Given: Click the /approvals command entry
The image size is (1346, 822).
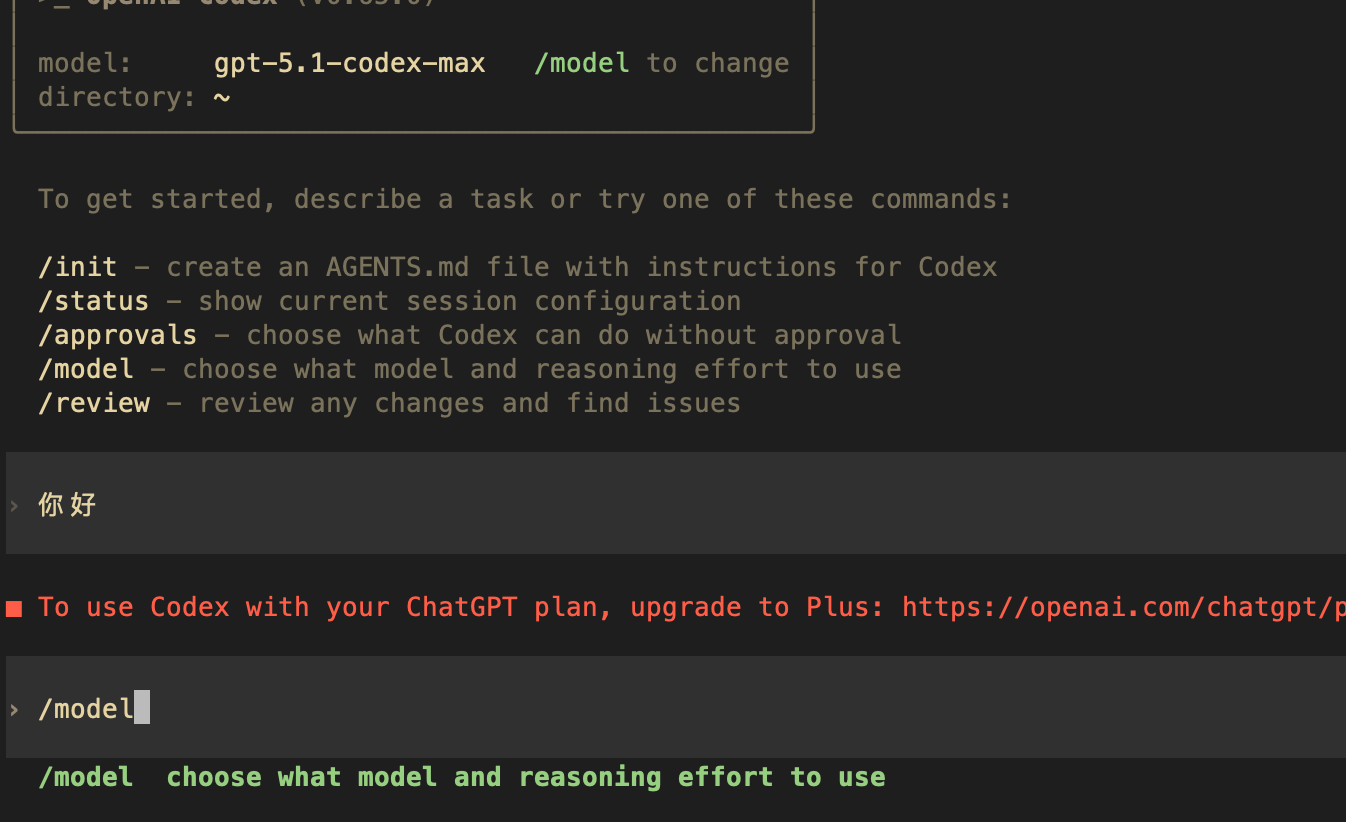Looking at the screenshot, I should [117, 334].
